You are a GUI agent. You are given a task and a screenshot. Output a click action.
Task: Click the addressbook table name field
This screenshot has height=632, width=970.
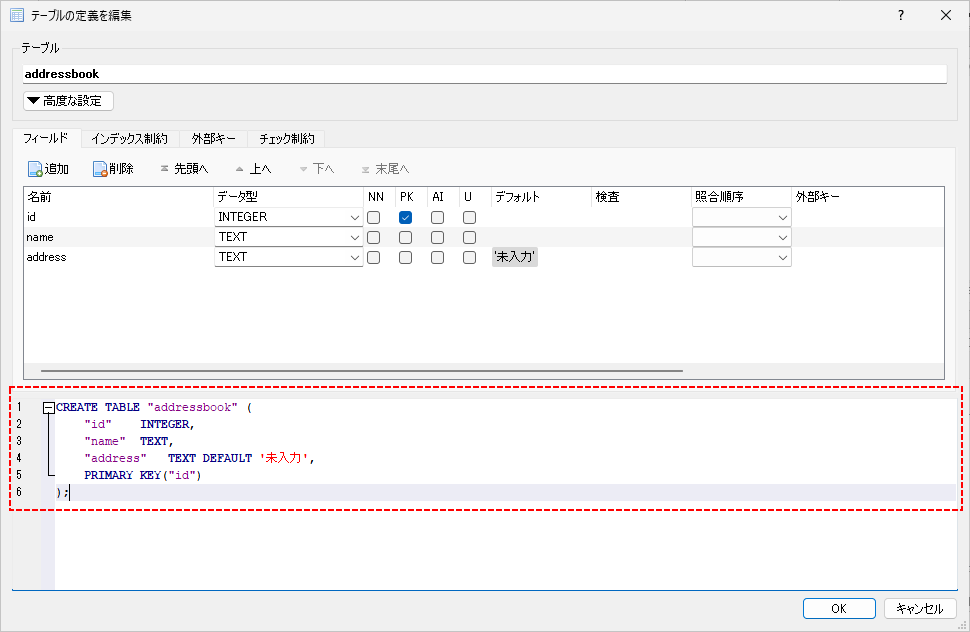coord(484,74)
